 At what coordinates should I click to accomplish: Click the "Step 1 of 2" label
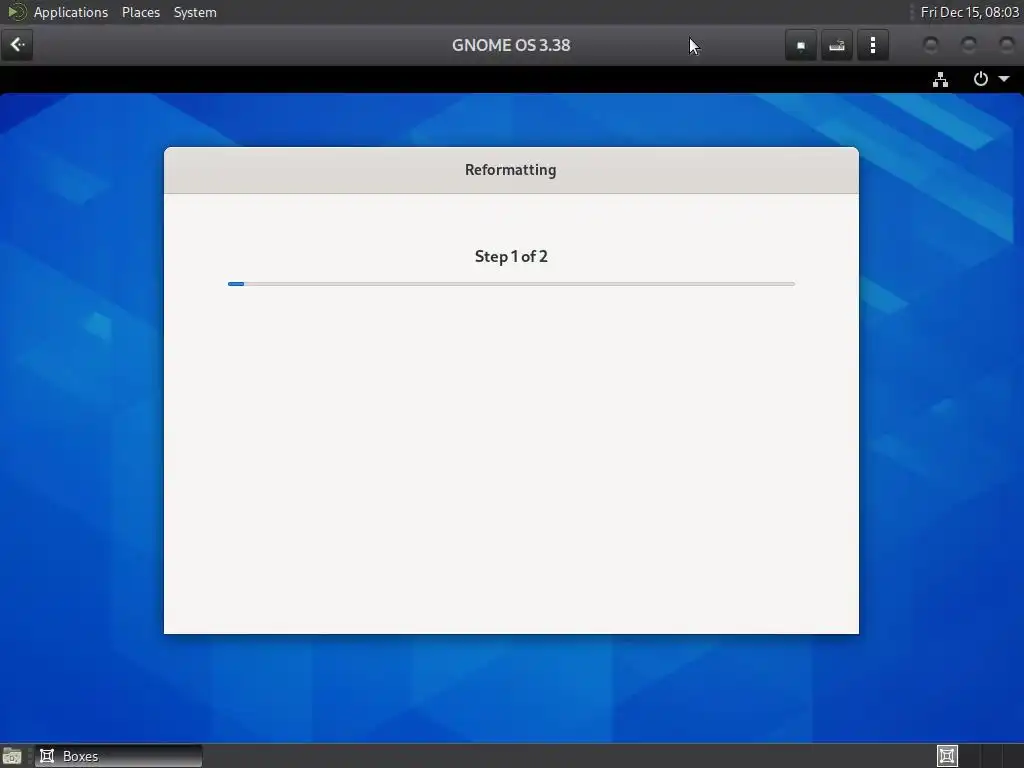pyautogui.click(x=511, y=257)
